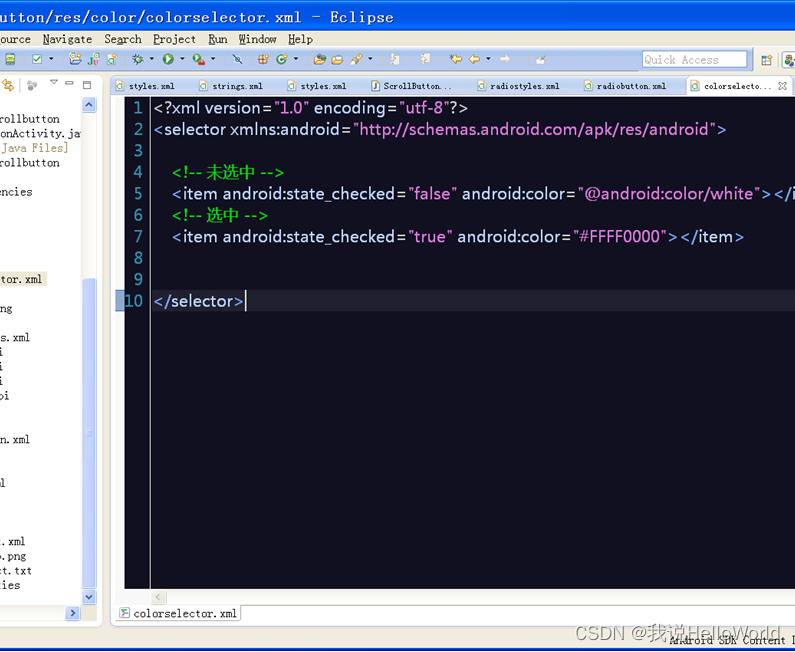Click the Previous Annotation icon
795x652 pixels.
(x=425, y=59)
